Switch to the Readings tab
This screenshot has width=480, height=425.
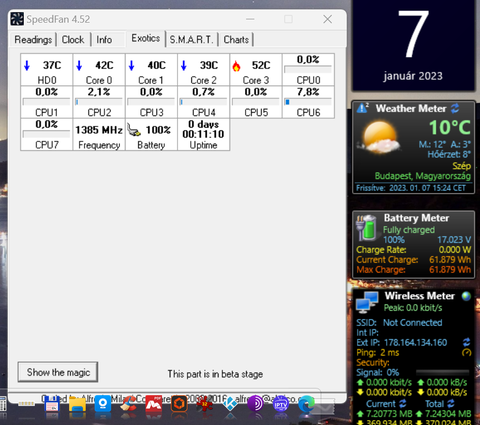33,40
